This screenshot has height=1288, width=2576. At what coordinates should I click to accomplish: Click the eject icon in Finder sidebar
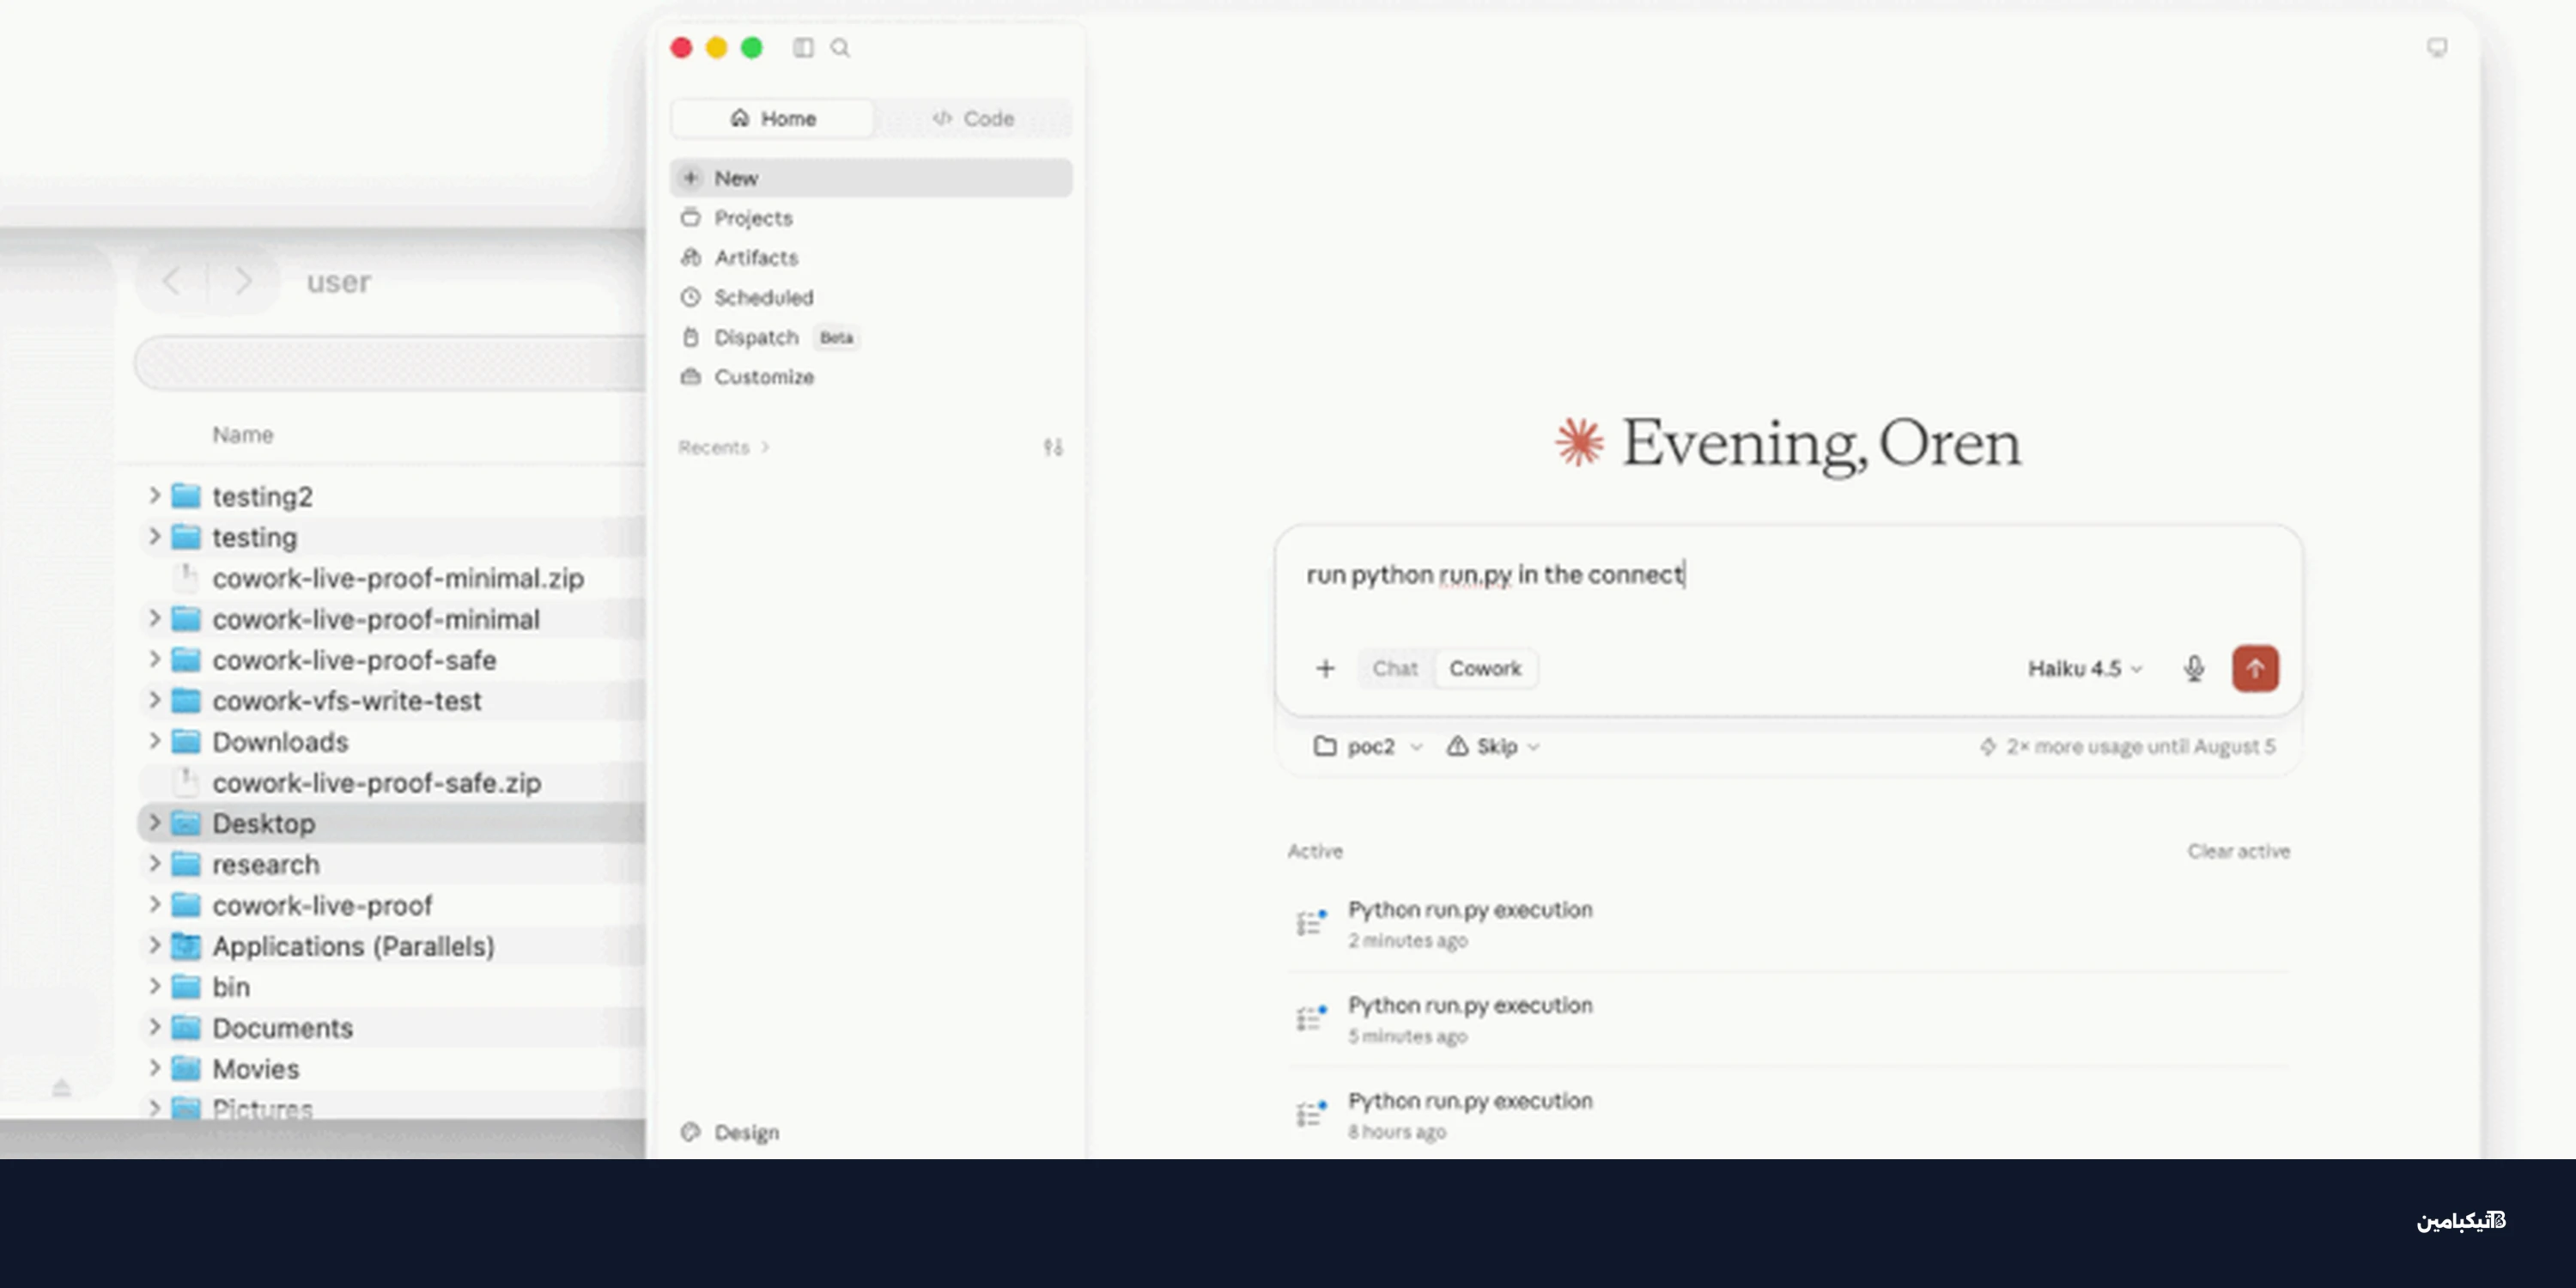pyautogui.click(x=61, y=1087)
